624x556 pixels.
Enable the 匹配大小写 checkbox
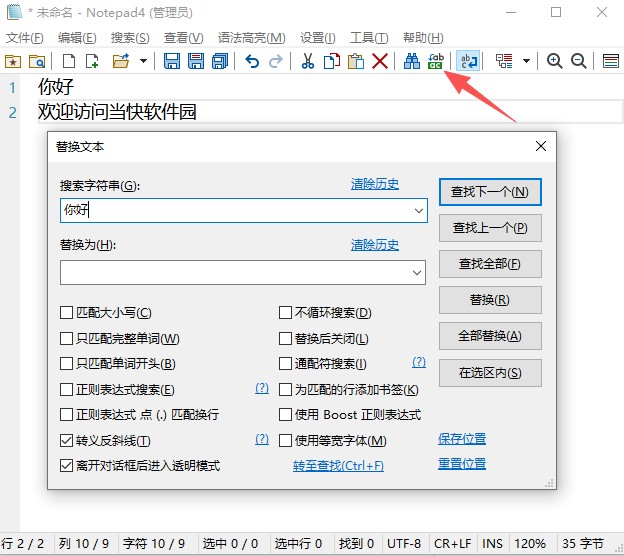[67, 313]
